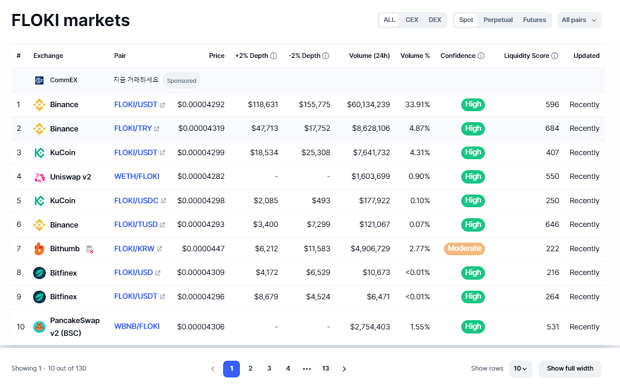Click the Bitfinex logo in row 9

point(39,297)
